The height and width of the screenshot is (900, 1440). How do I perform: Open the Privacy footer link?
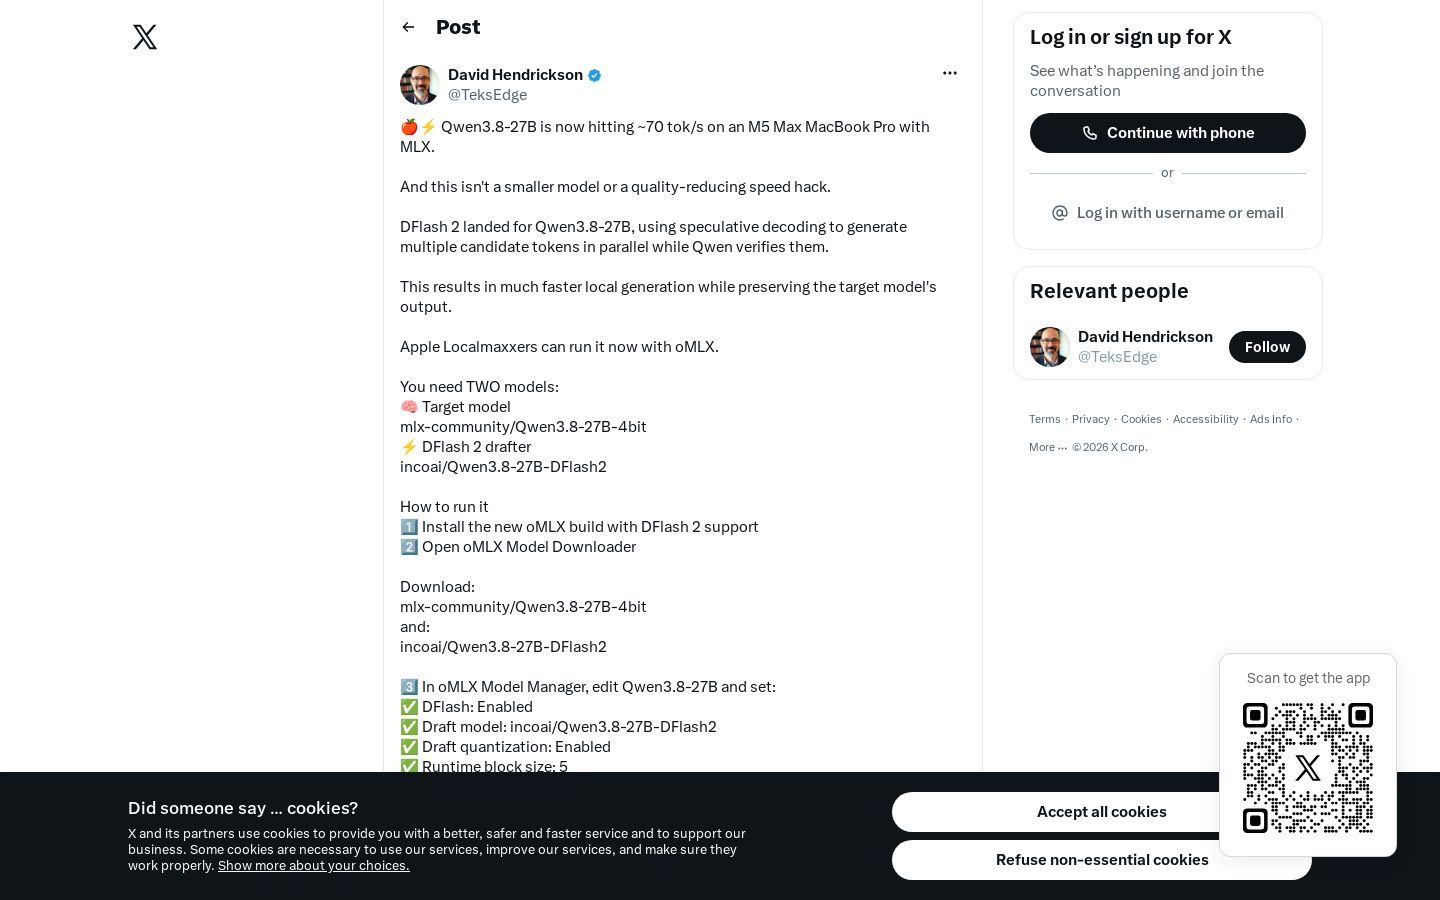tap(1091, 419)
